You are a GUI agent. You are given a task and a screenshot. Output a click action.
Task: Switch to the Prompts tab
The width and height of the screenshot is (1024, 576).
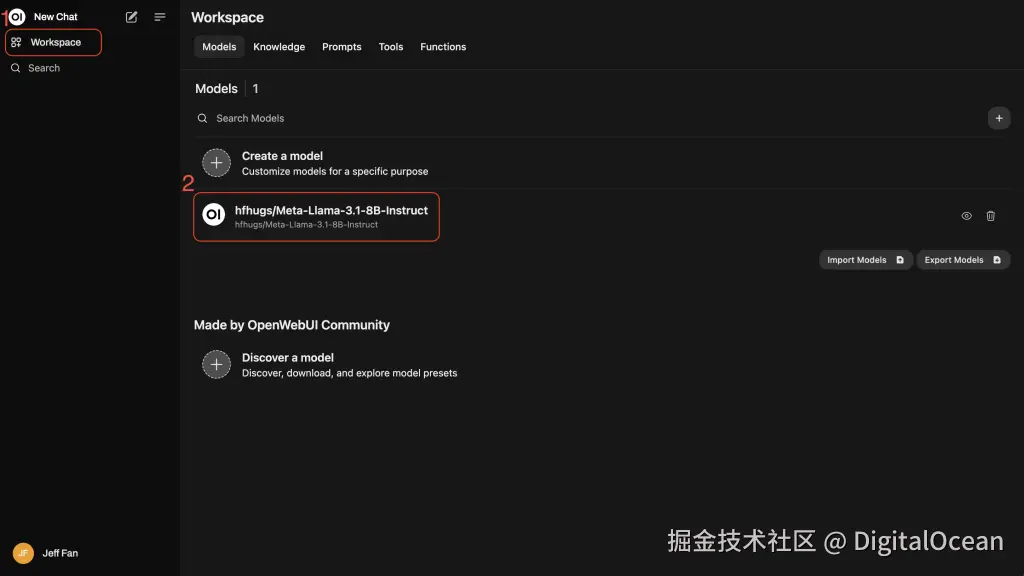point(342,47)
